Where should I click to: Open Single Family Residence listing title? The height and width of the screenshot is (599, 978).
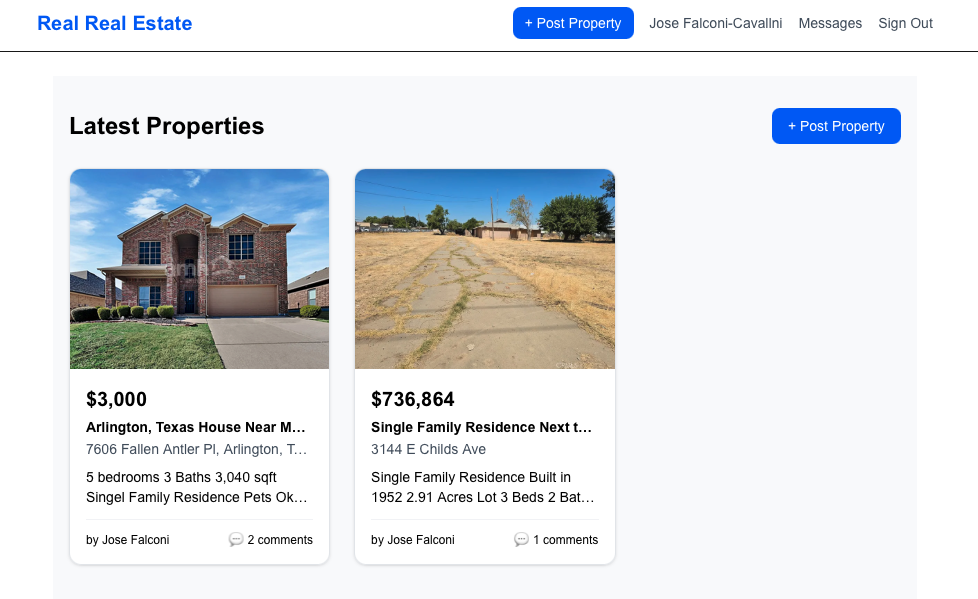click(481, 427)
